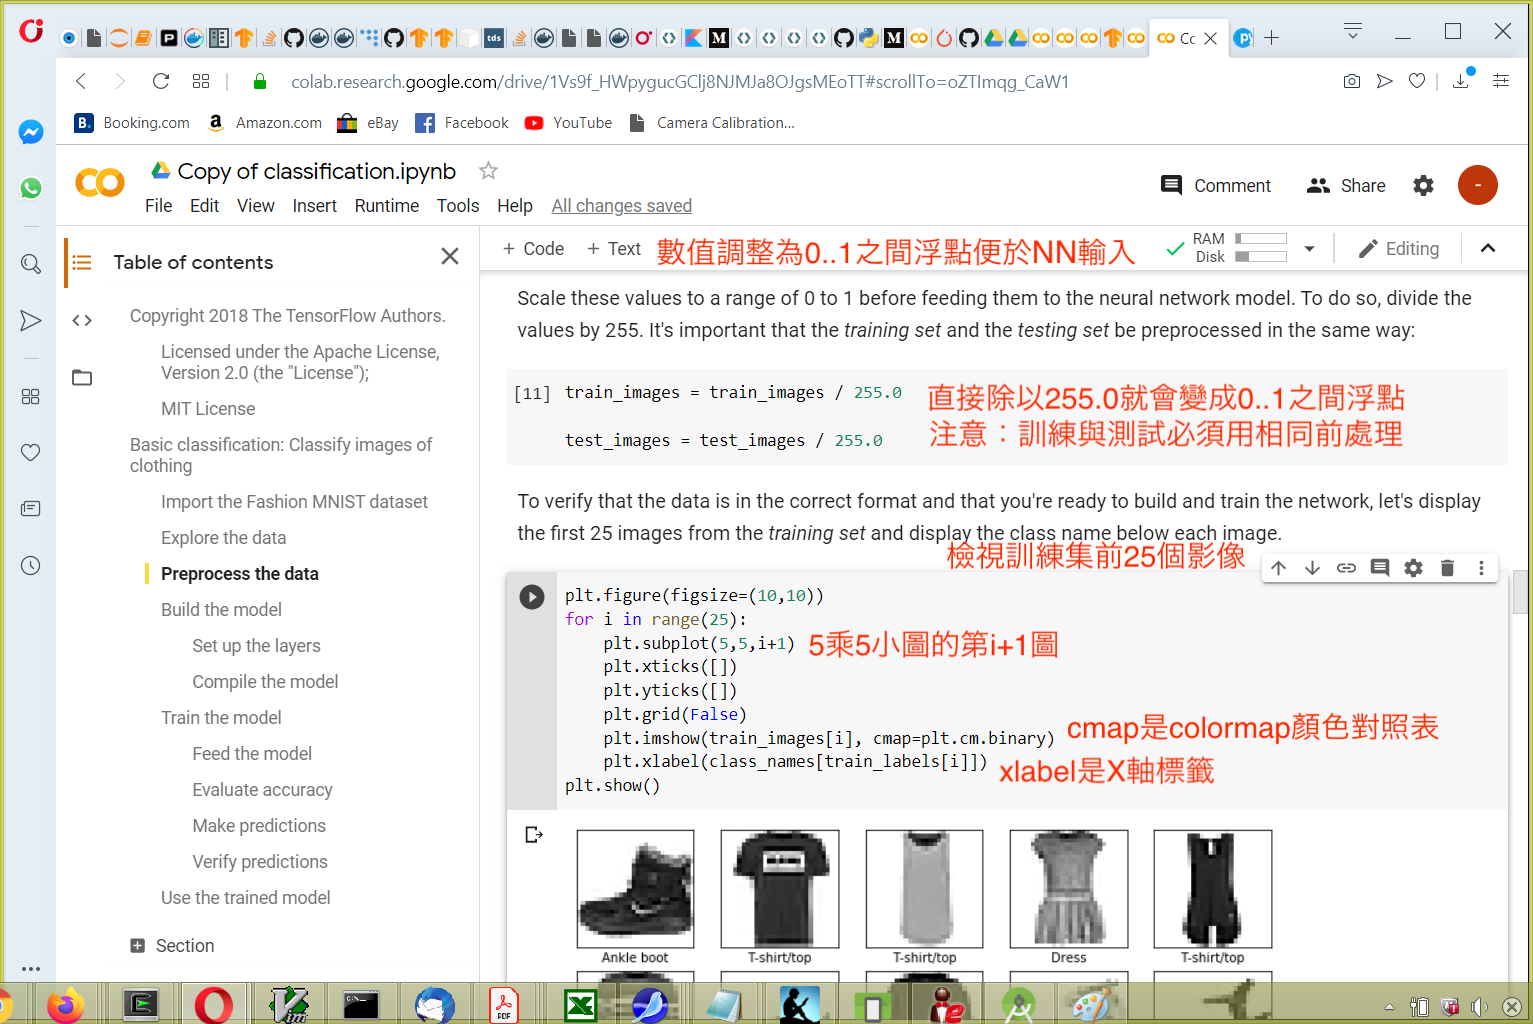Viewport: 1533px width, 1024px height.
Task: Open Easy Setup sliders icon
Action: [1501, 81]
